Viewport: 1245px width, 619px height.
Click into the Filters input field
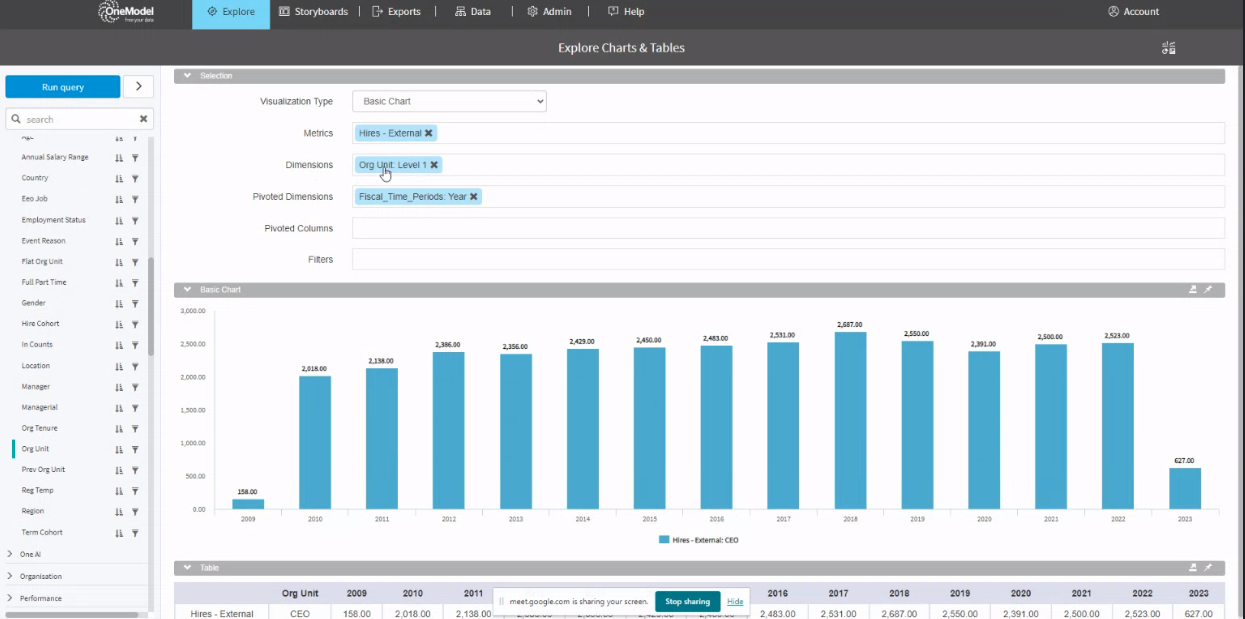[x=788, y=260]
